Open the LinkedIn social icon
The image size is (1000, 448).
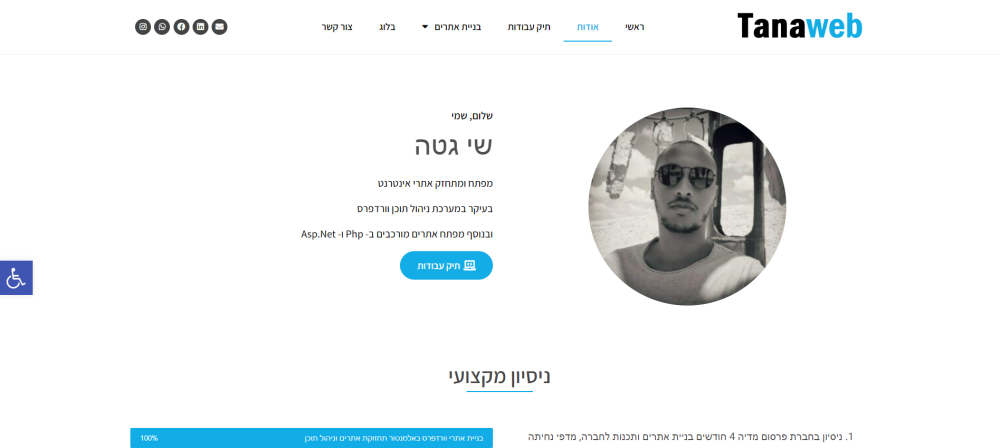click(200, 27)
